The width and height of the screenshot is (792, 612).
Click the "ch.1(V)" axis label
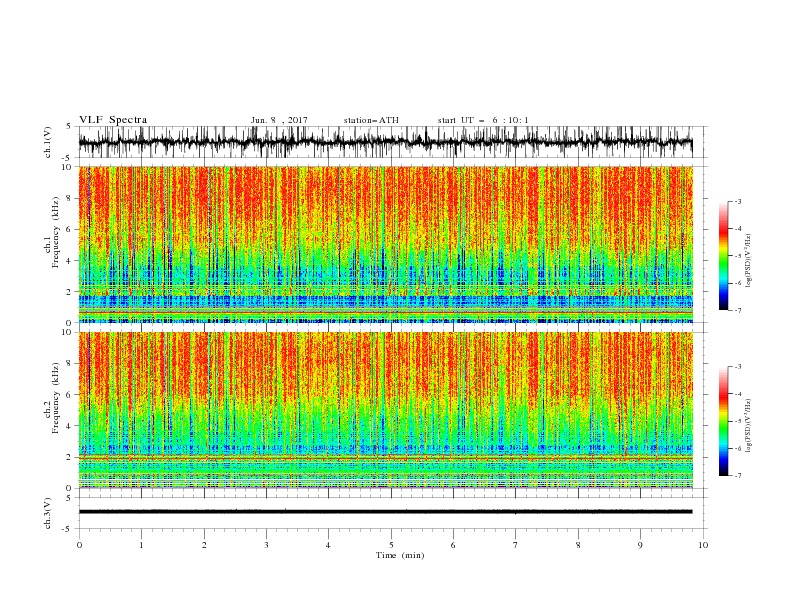pos(48,142)
